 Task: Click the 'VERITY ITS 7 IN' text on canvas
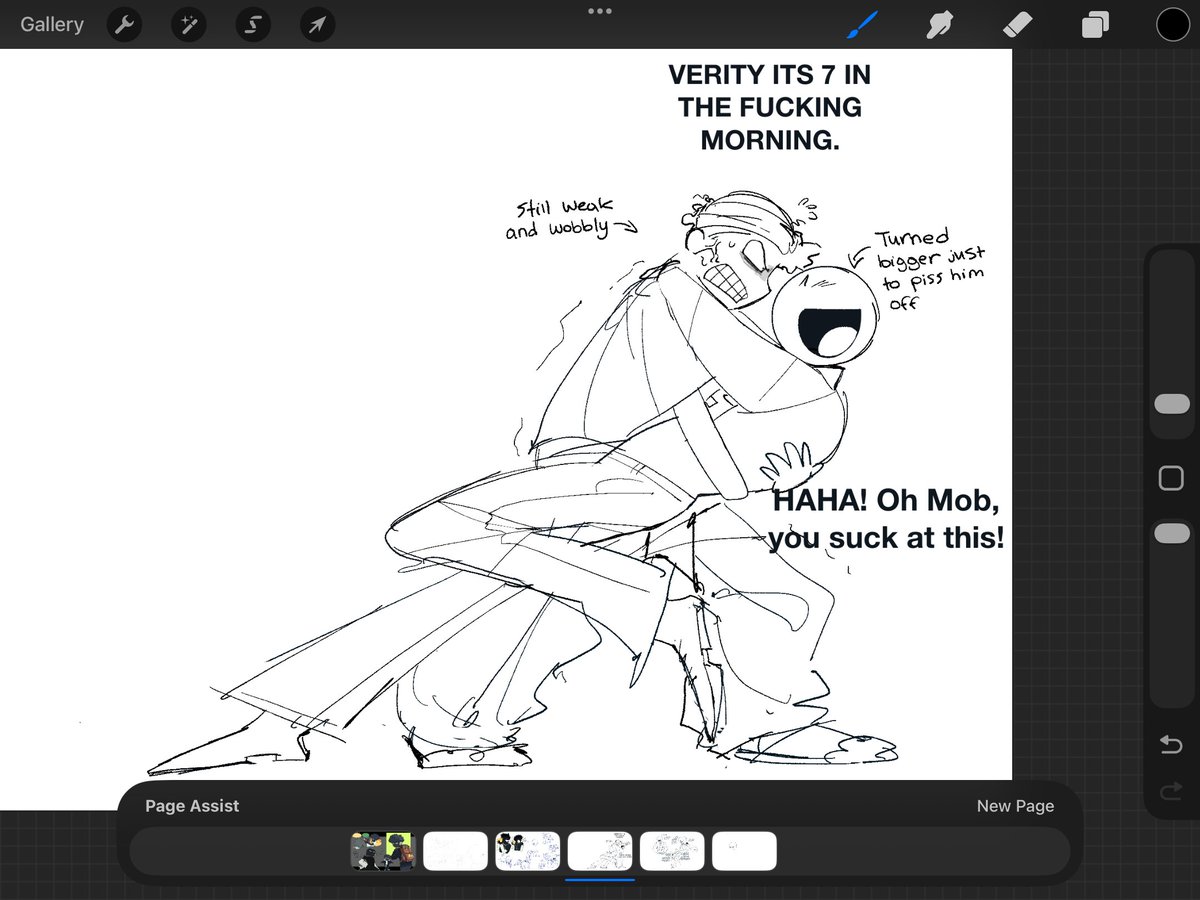(769, 75)
